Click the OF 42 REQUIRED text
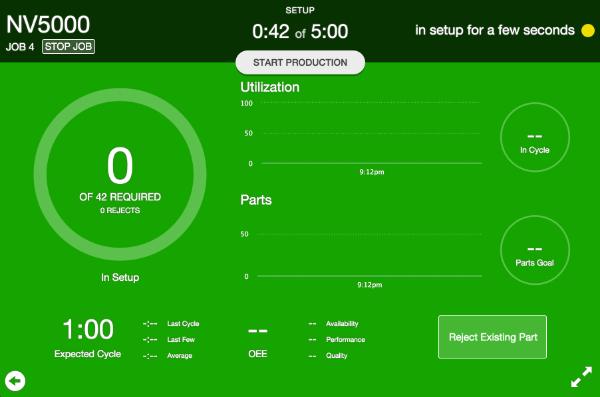This screenshot has width=600, height=397. (x=120, y=197)
